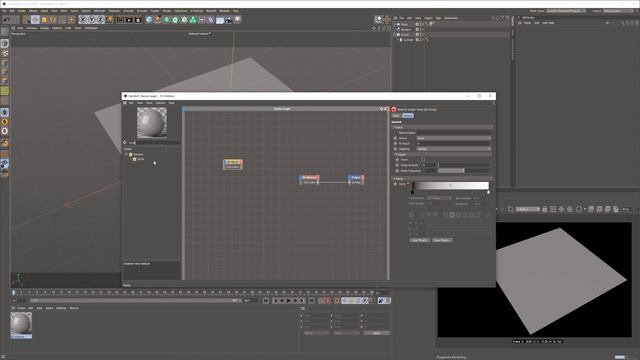Click the Redshift node icon in attributes header

coord(394,109)
